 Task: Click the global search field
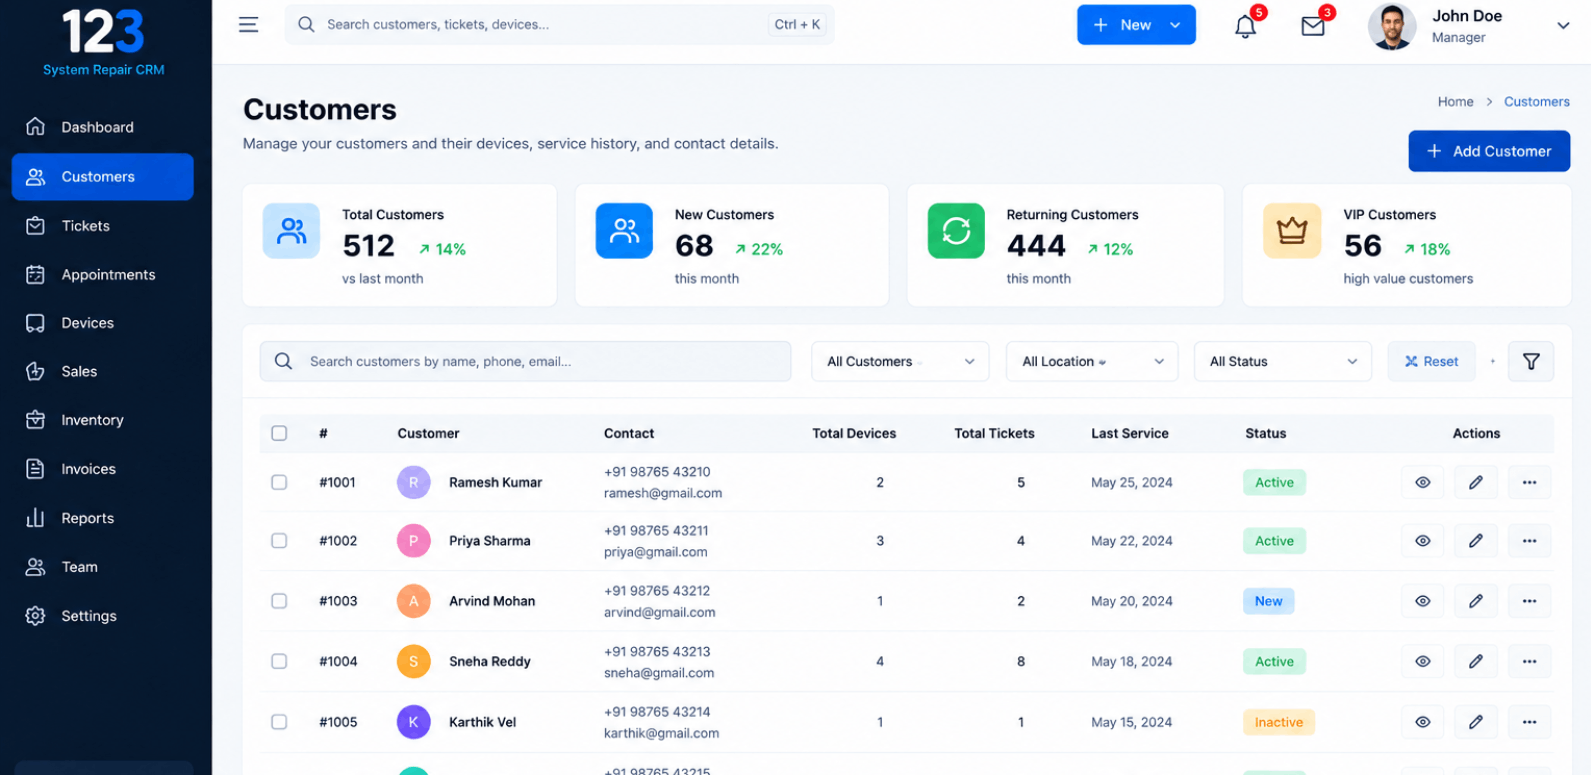coord(559,25)
